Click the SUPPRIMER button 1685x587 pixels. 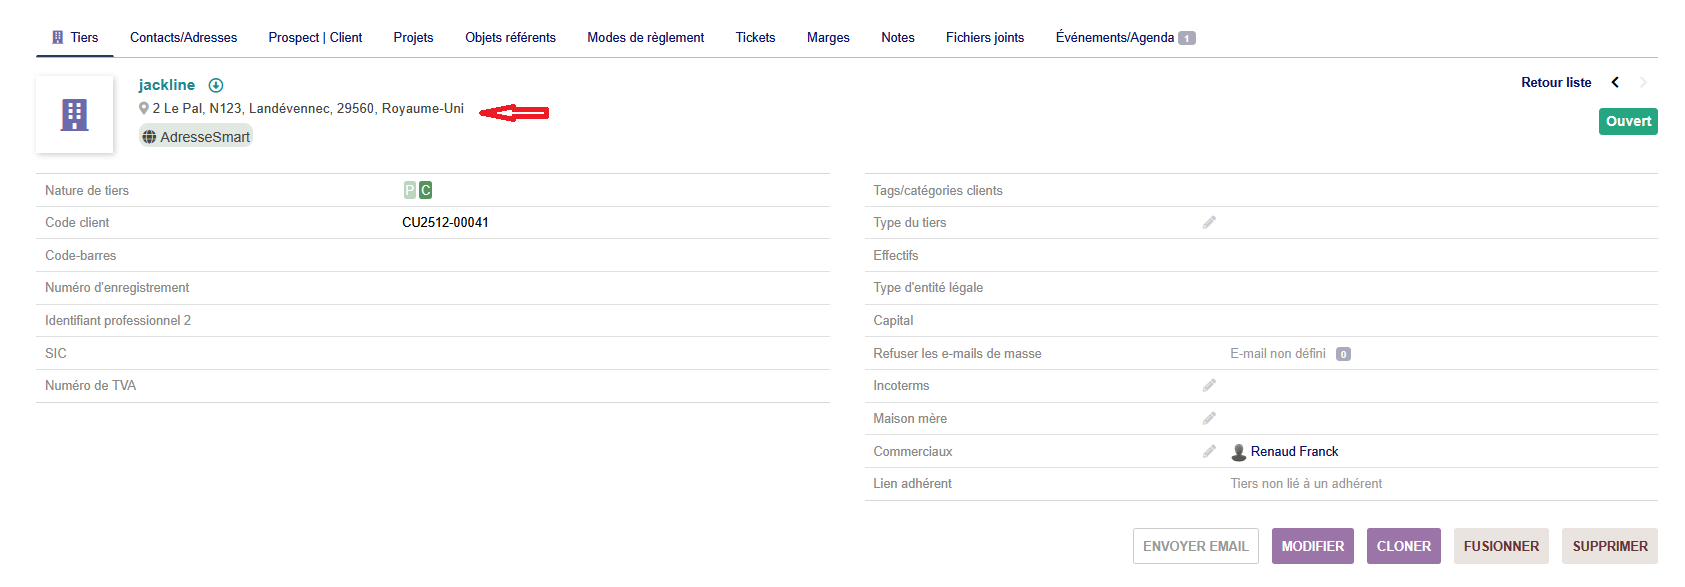(1609, 546)
